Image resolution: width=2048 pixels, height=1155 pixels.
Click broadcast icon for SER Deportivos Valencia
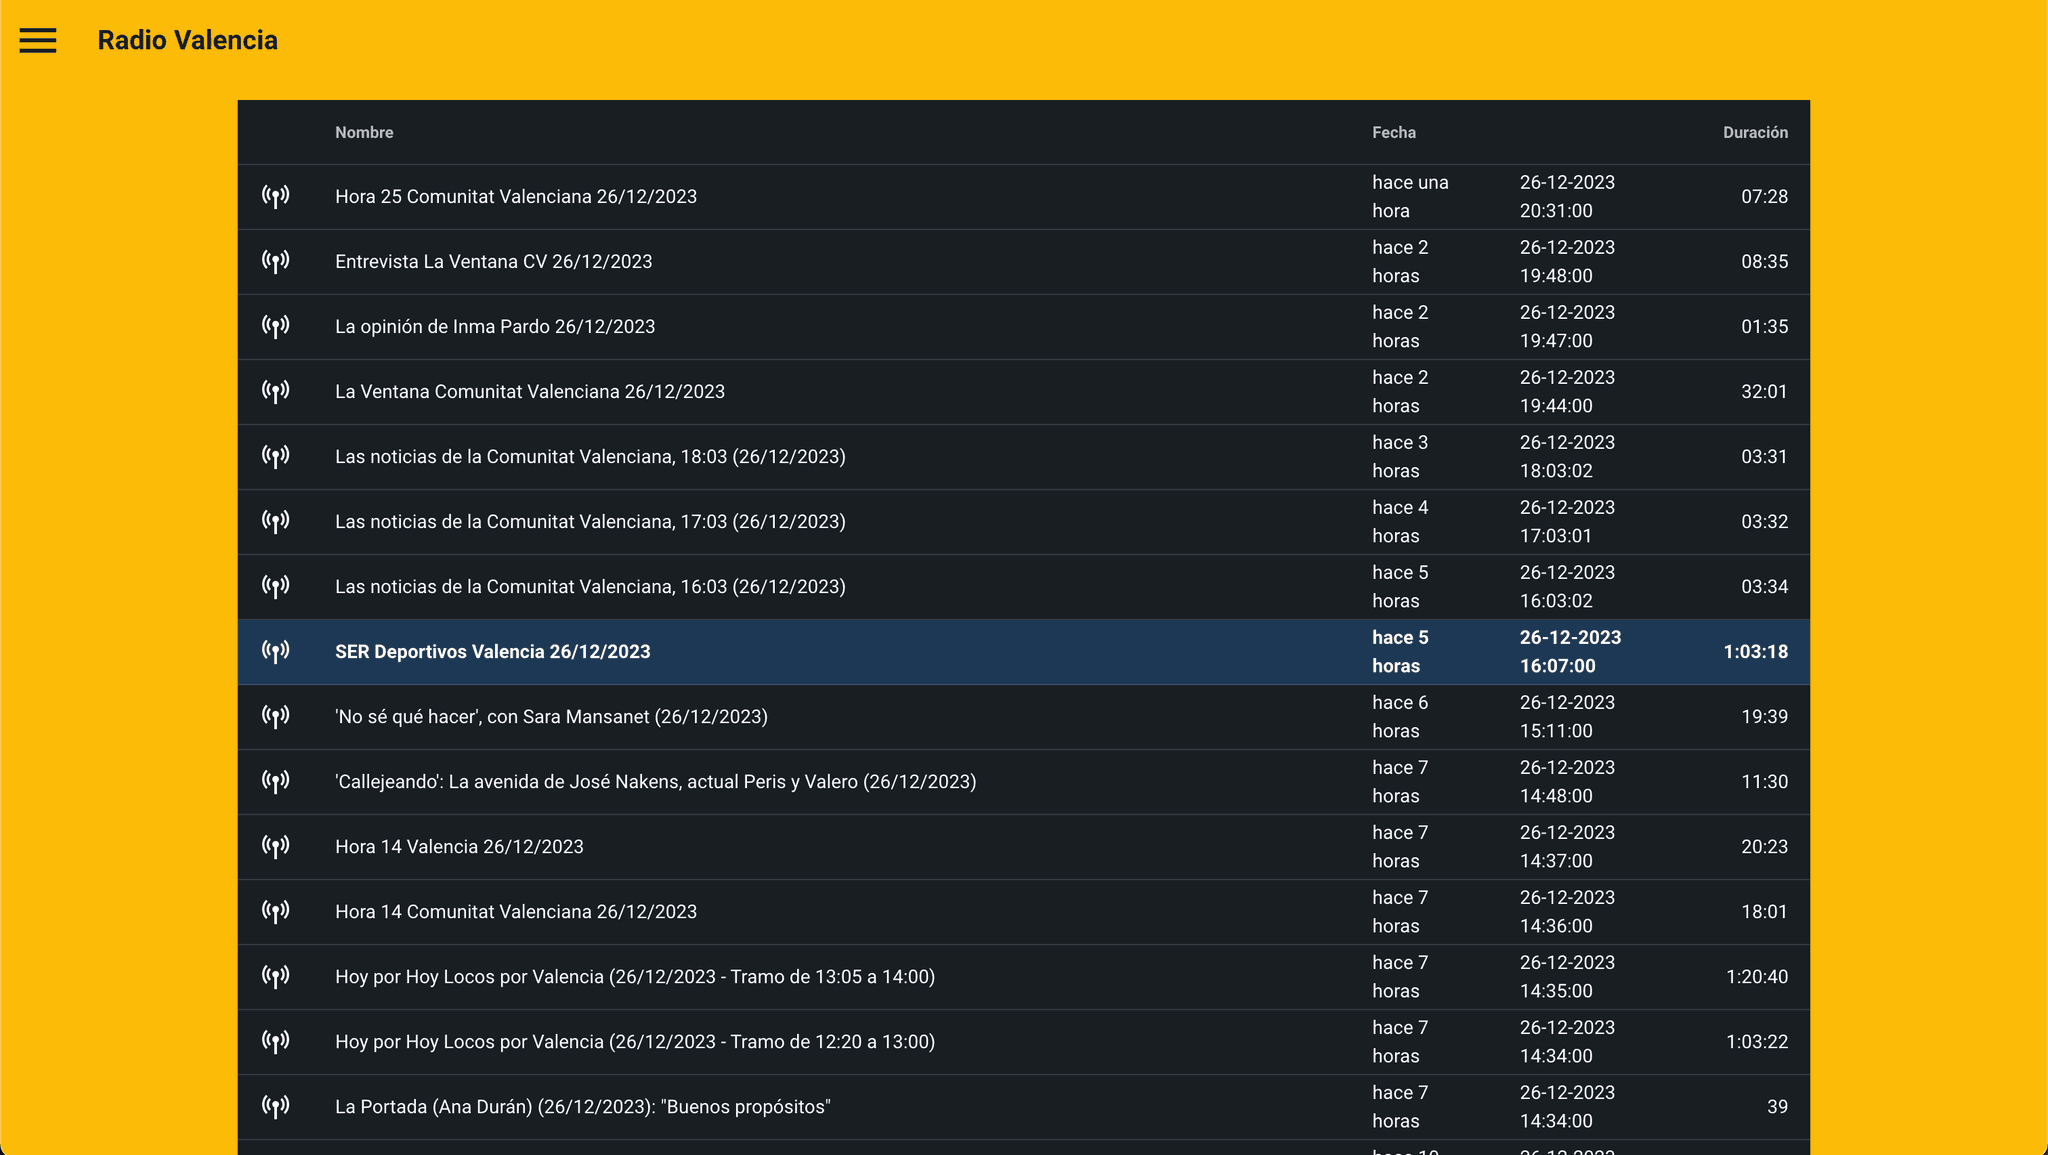tap(276, 652)
